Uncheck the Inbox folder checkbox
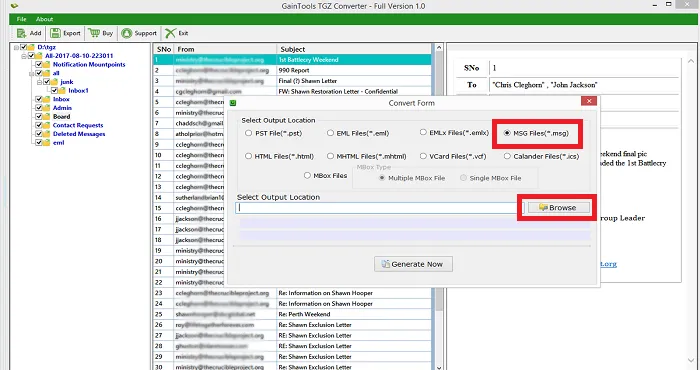 (39, 99)
